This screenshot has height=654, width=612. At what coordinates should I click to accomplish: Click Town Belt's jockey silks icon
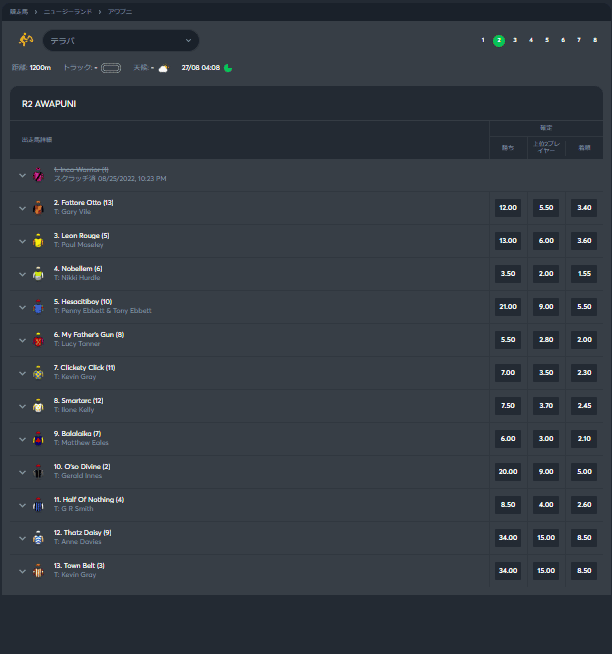(x=38, y=570)
